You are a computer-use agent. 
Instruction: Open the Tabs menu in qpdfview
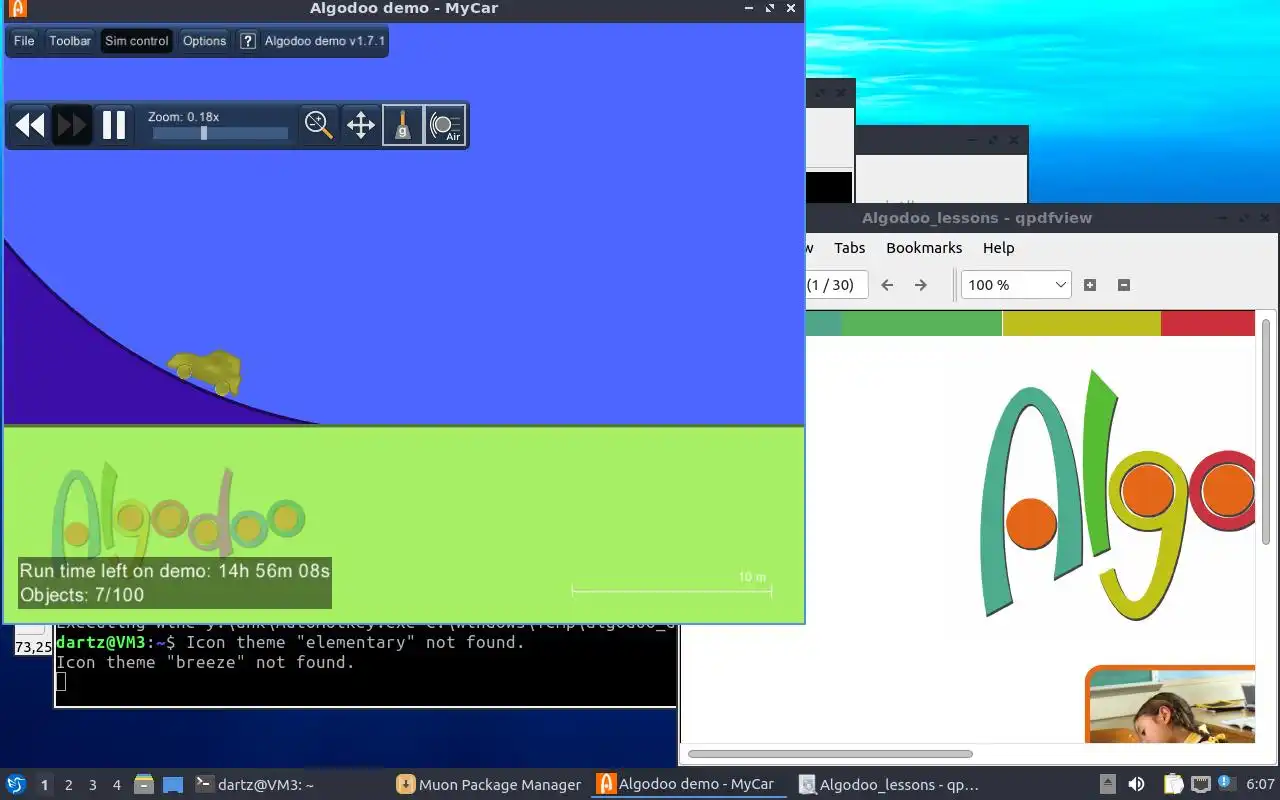pyautogui.click(x=849, y=248)
